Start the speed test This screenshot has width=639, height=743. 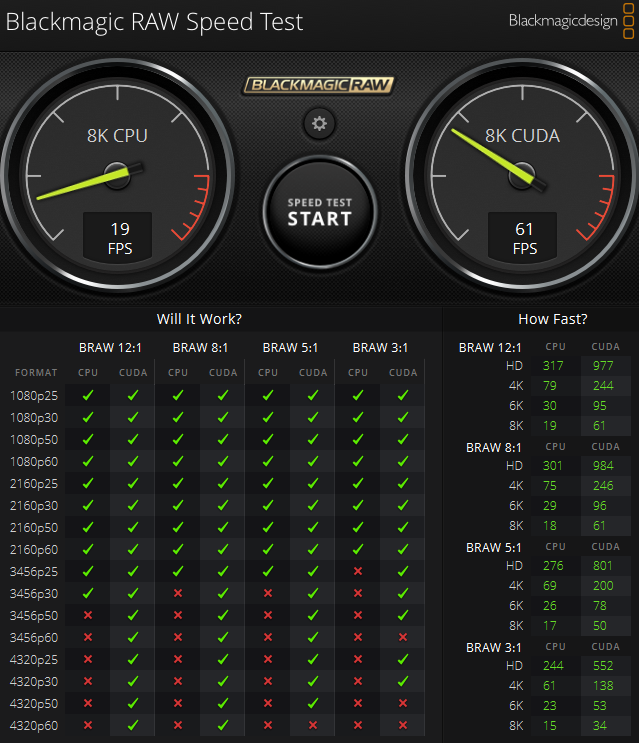pyautogui.click(x=320, y=212)
